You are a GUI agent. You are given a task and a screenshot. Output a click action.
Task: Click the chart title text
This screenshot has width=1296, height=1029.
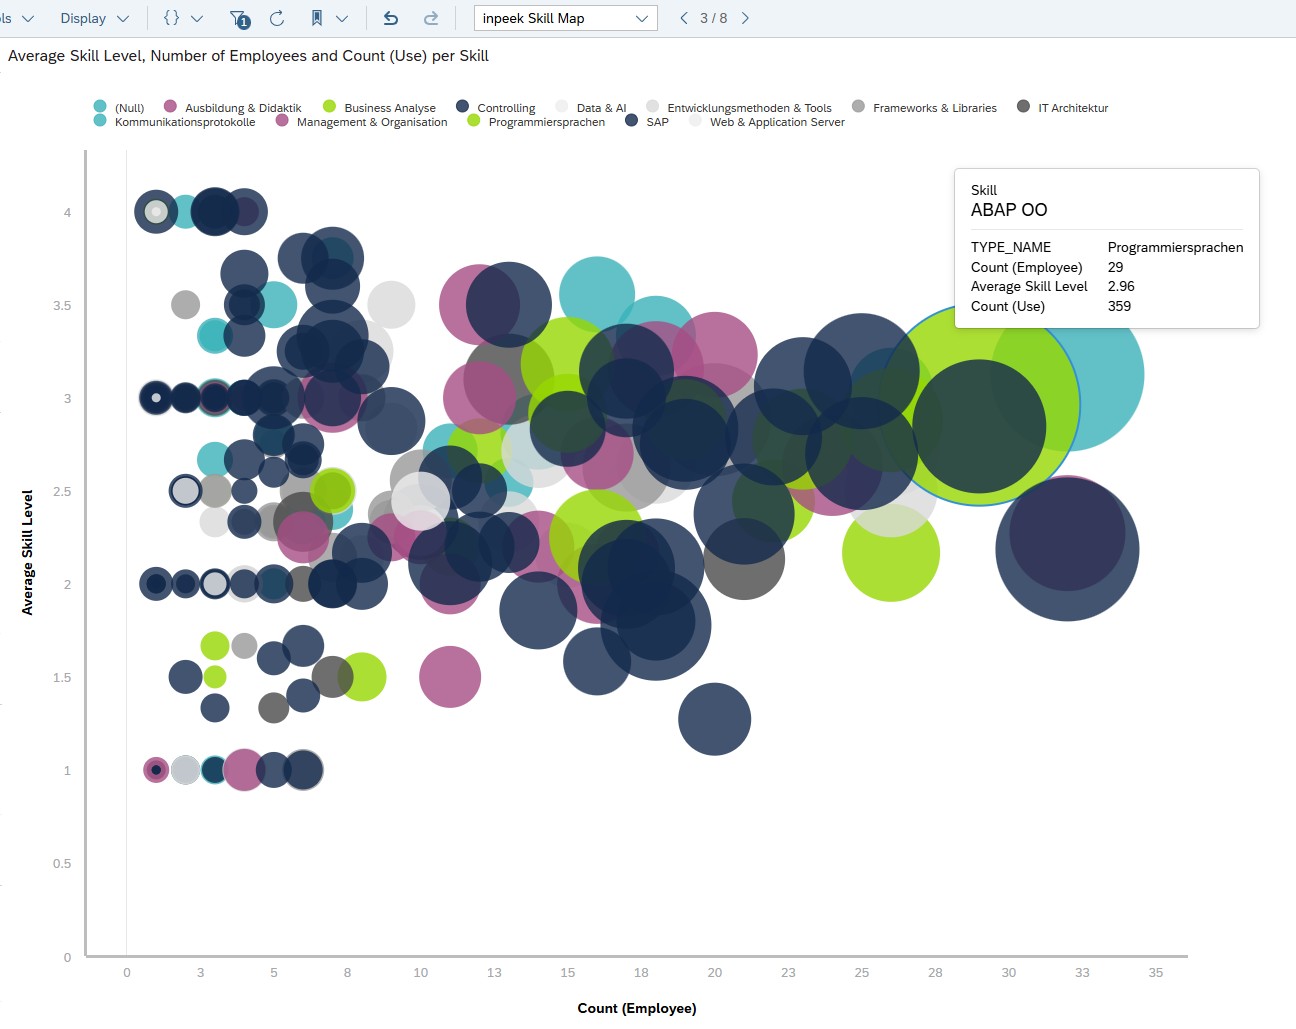248,56
